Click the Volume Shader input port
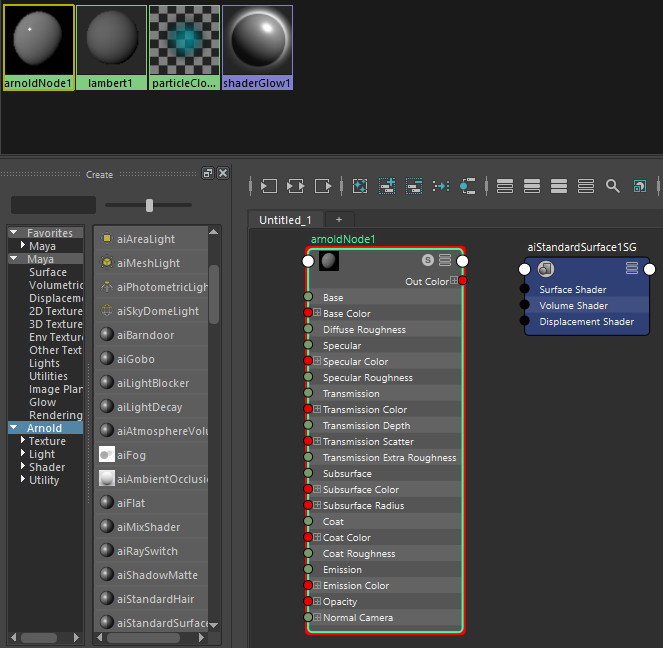The image size is (663, 648). click(524, 304)
